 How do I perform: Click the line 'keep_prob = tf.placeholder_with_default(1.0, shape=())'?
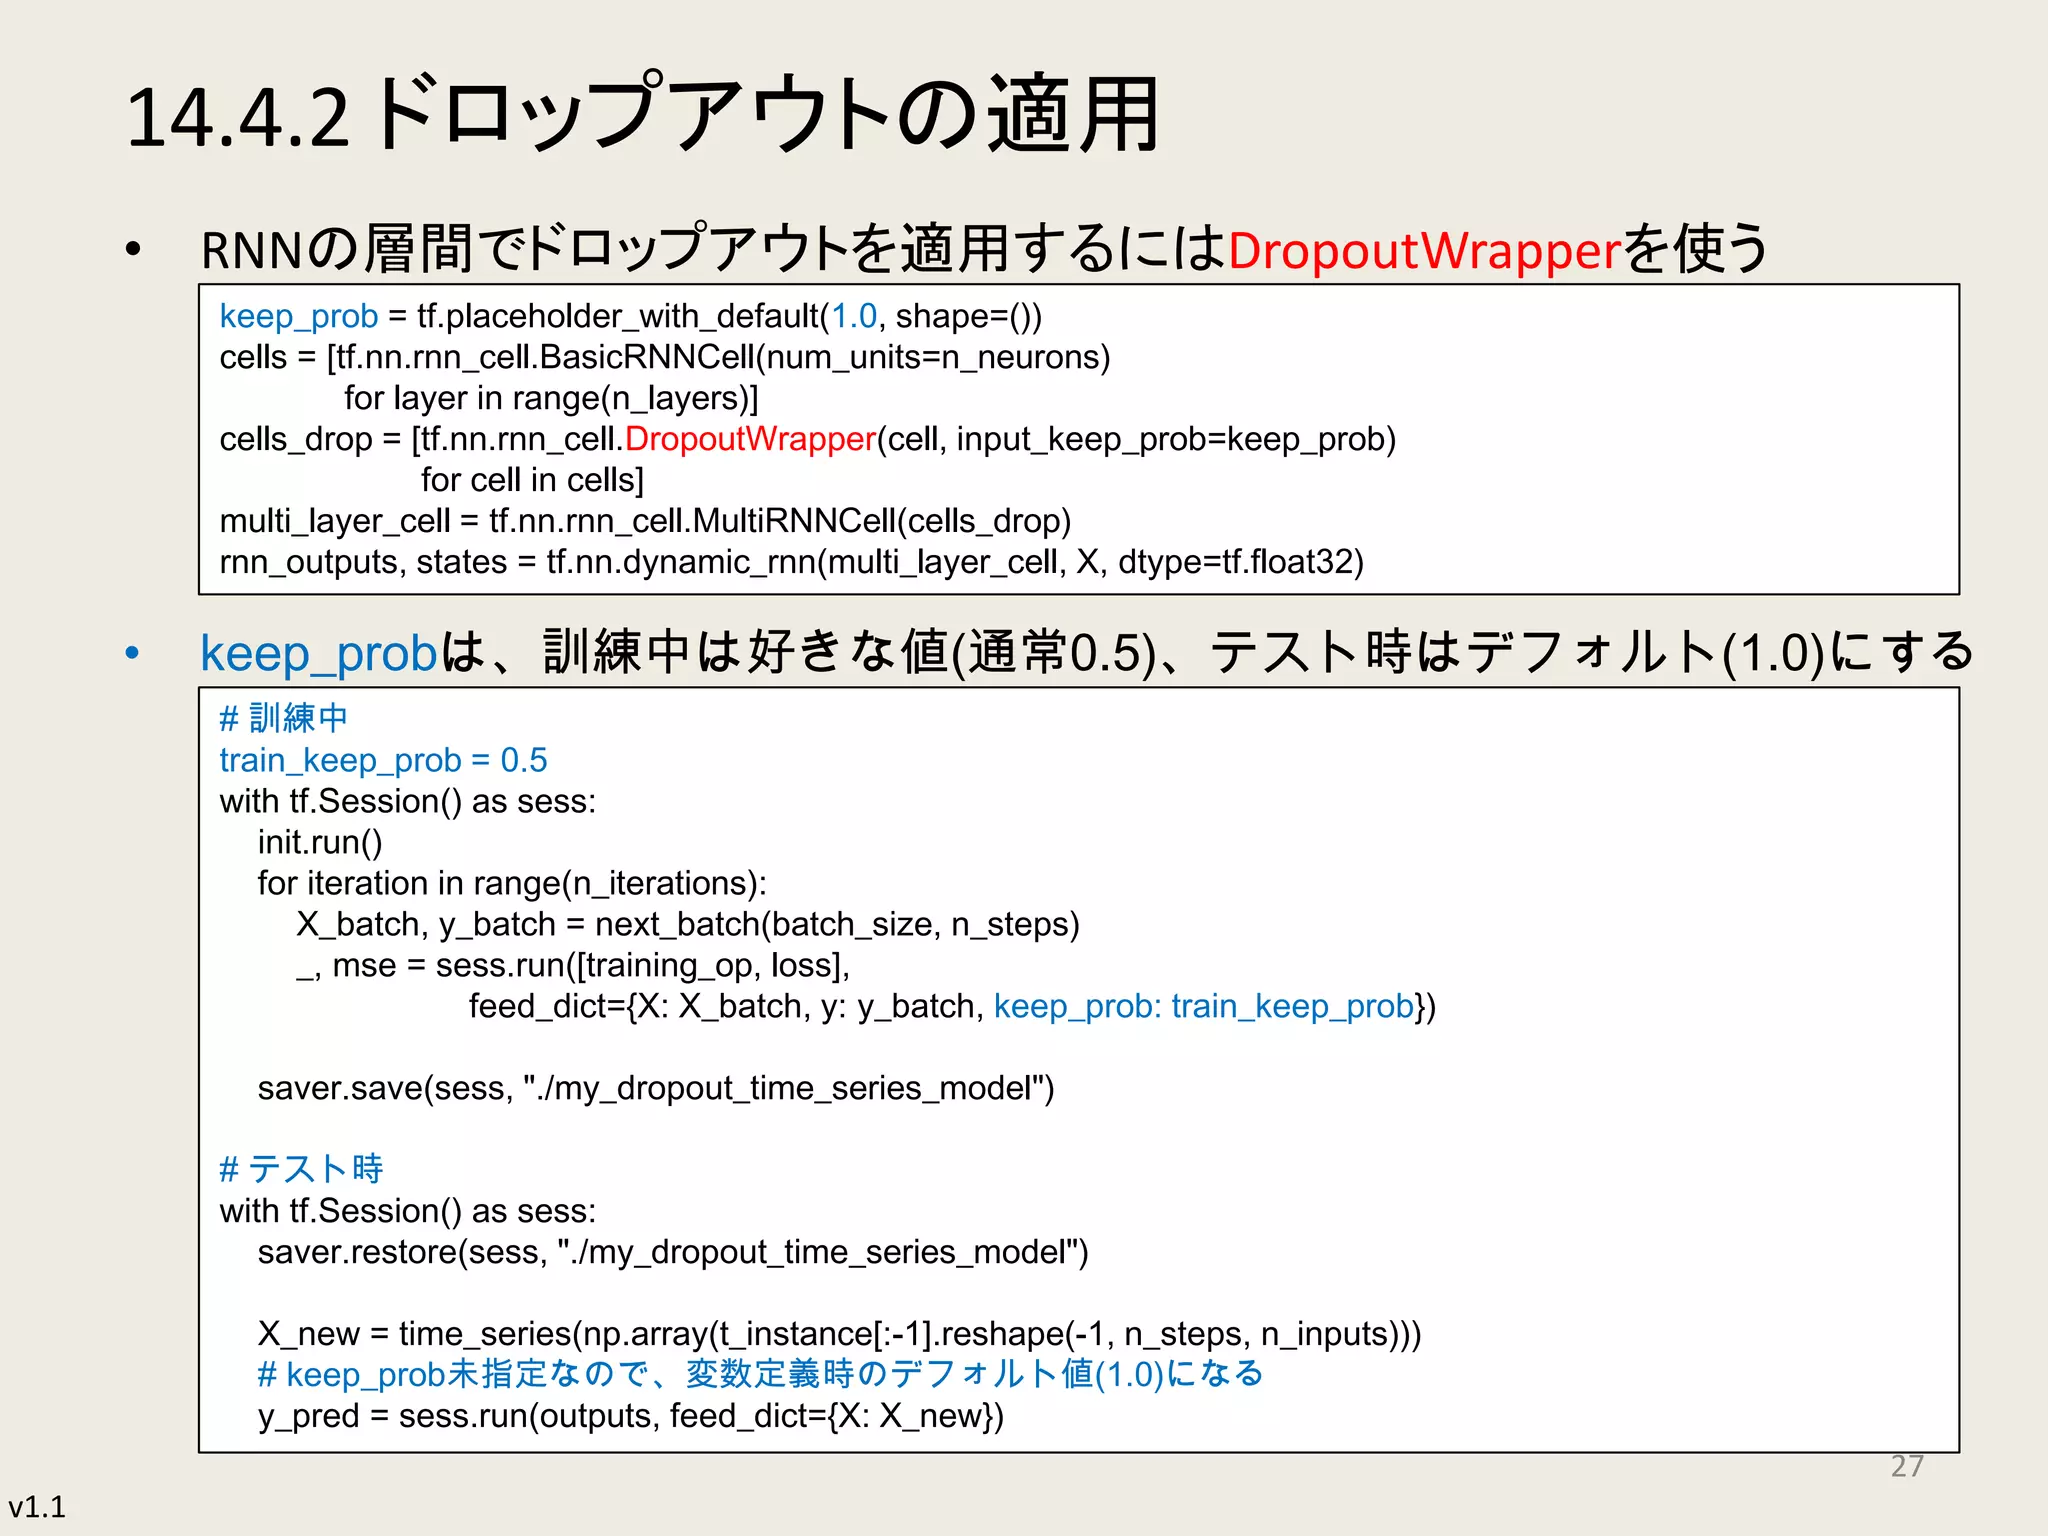point(631,317)
